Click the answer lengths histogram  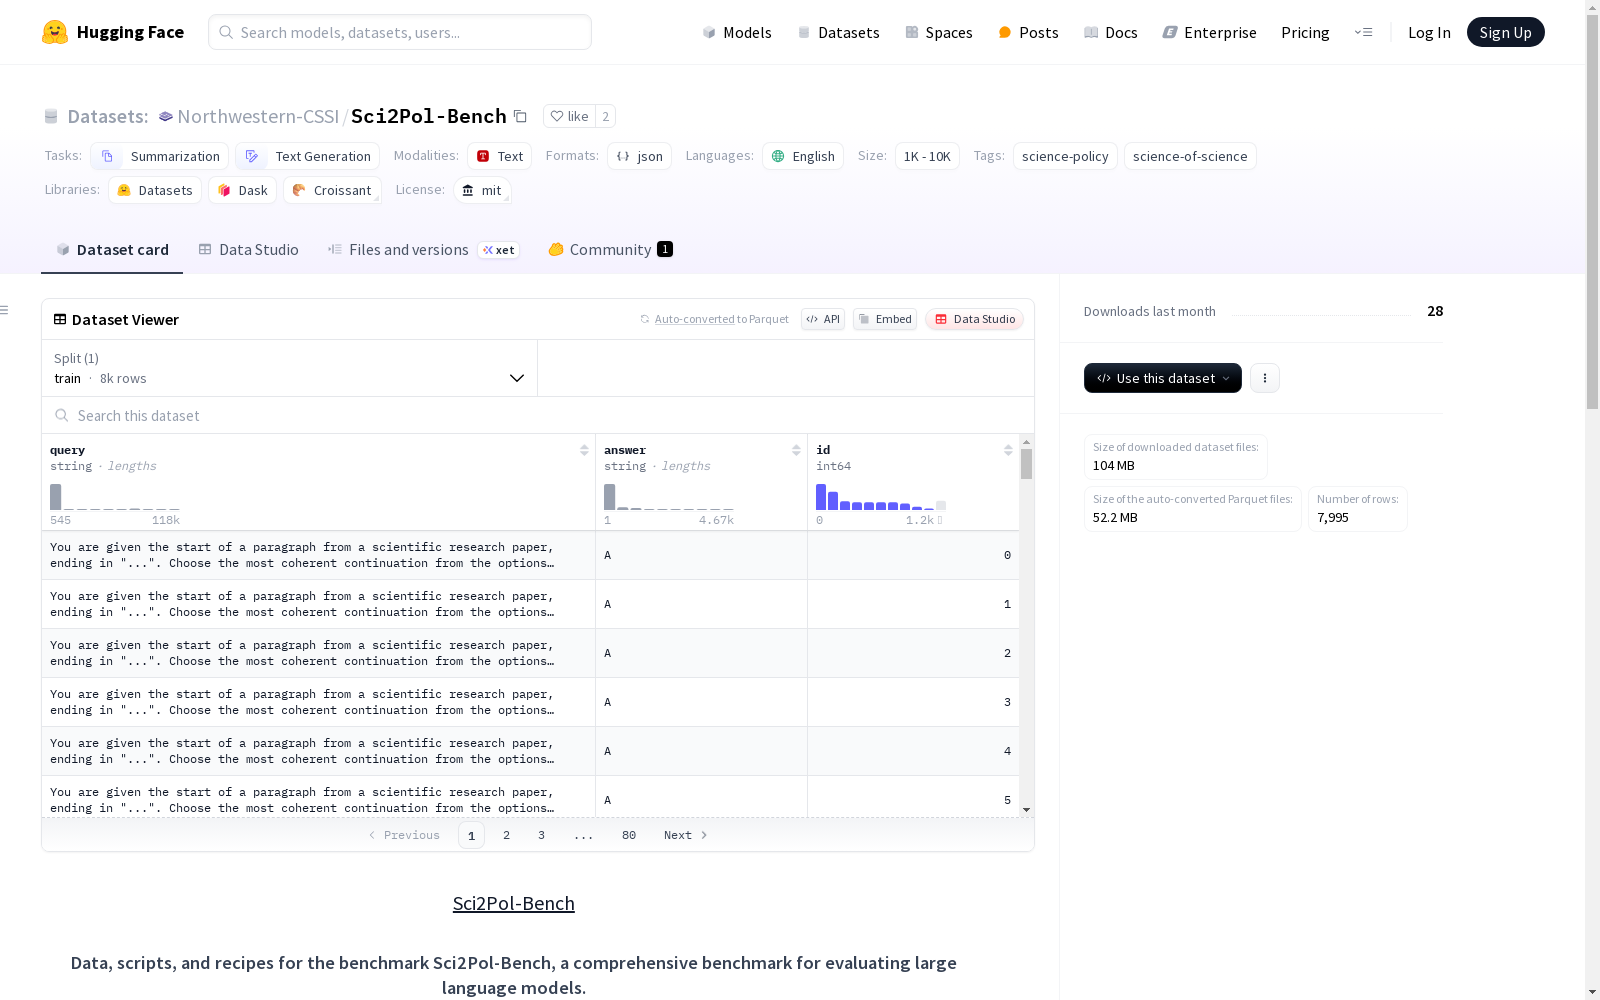669,497
